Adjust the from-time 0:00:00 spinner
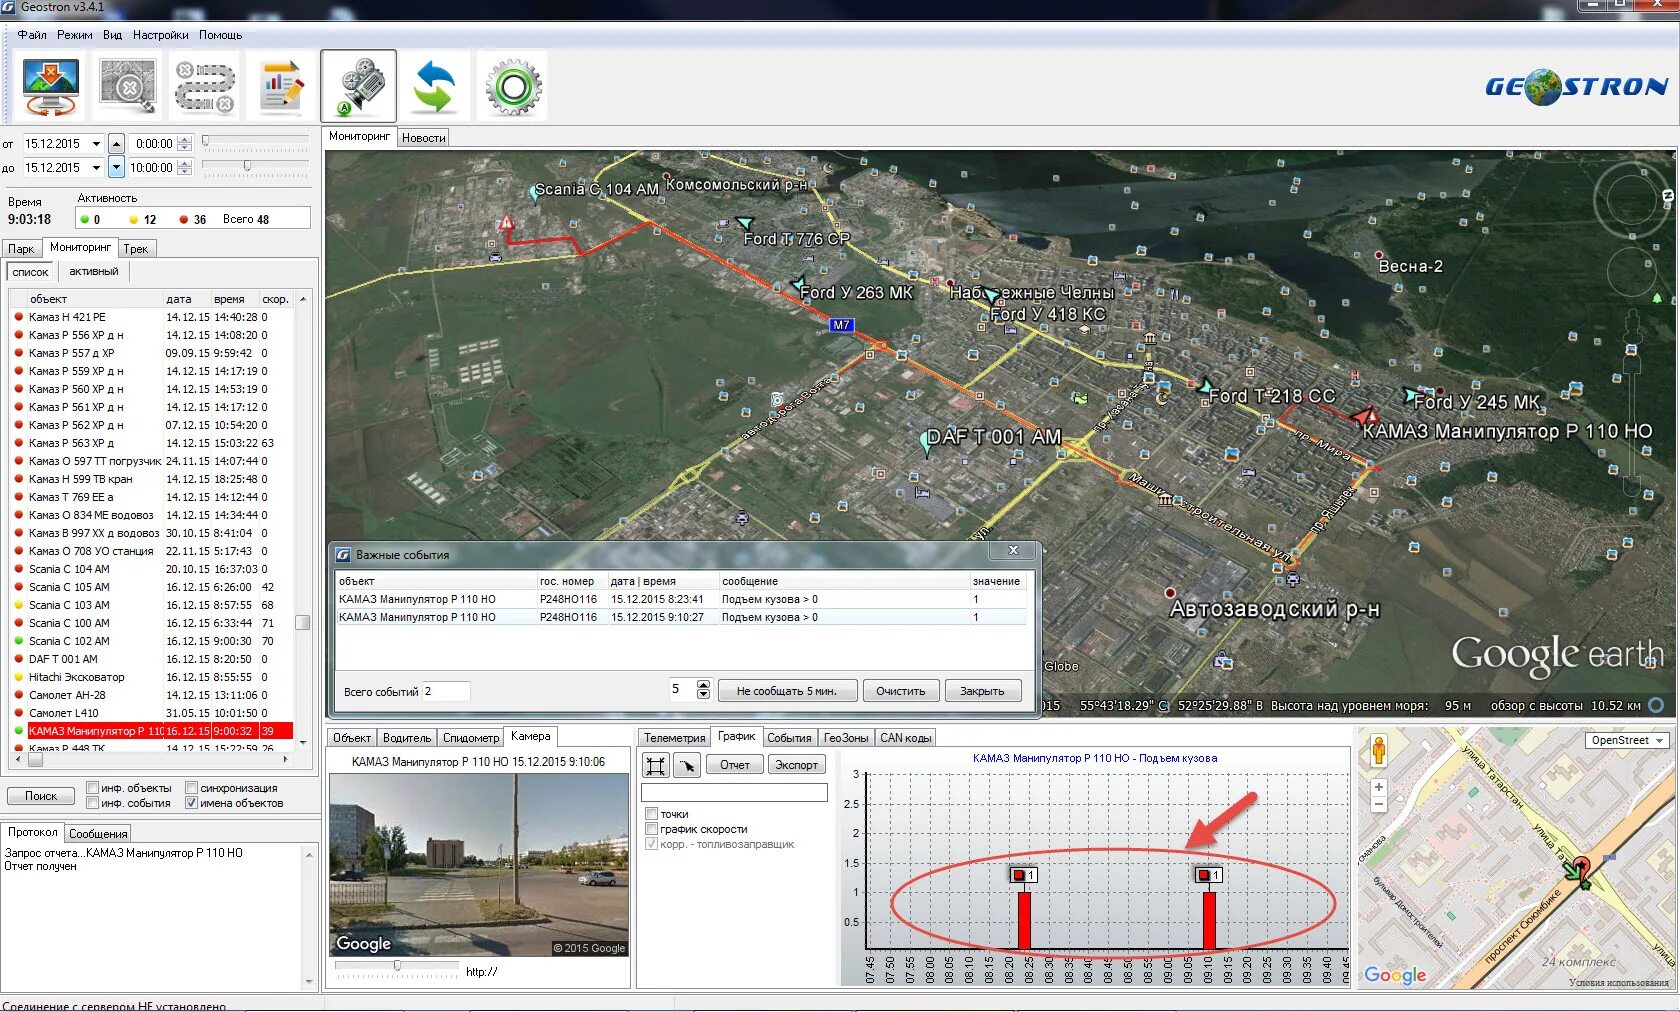Viewport: 1680px width, 1012px height. tap(184, 144)
